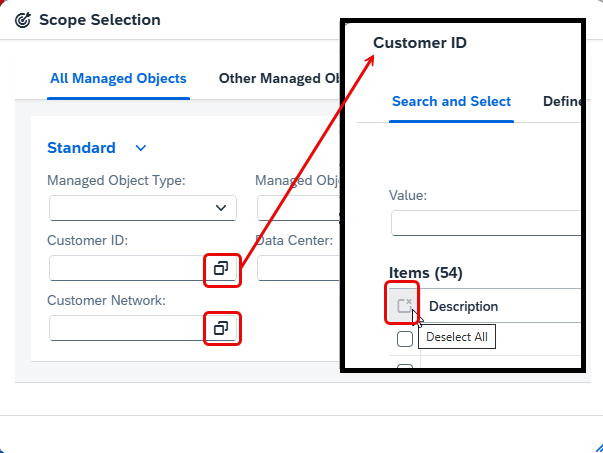Click the Data Center input field
603x453 pixels.
(298, 268)
